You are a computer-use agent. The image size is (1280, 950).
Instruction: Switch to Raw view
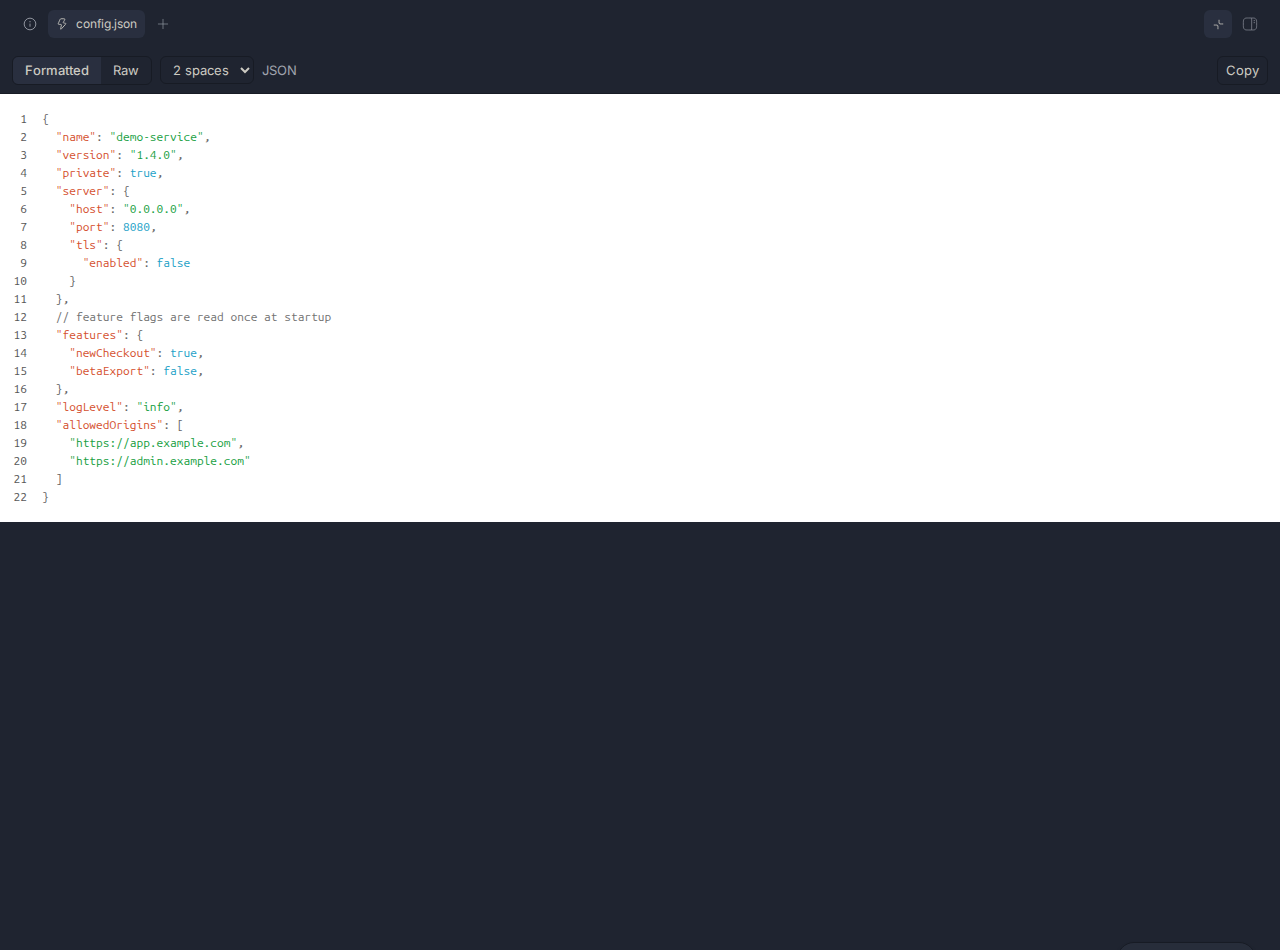126,70
